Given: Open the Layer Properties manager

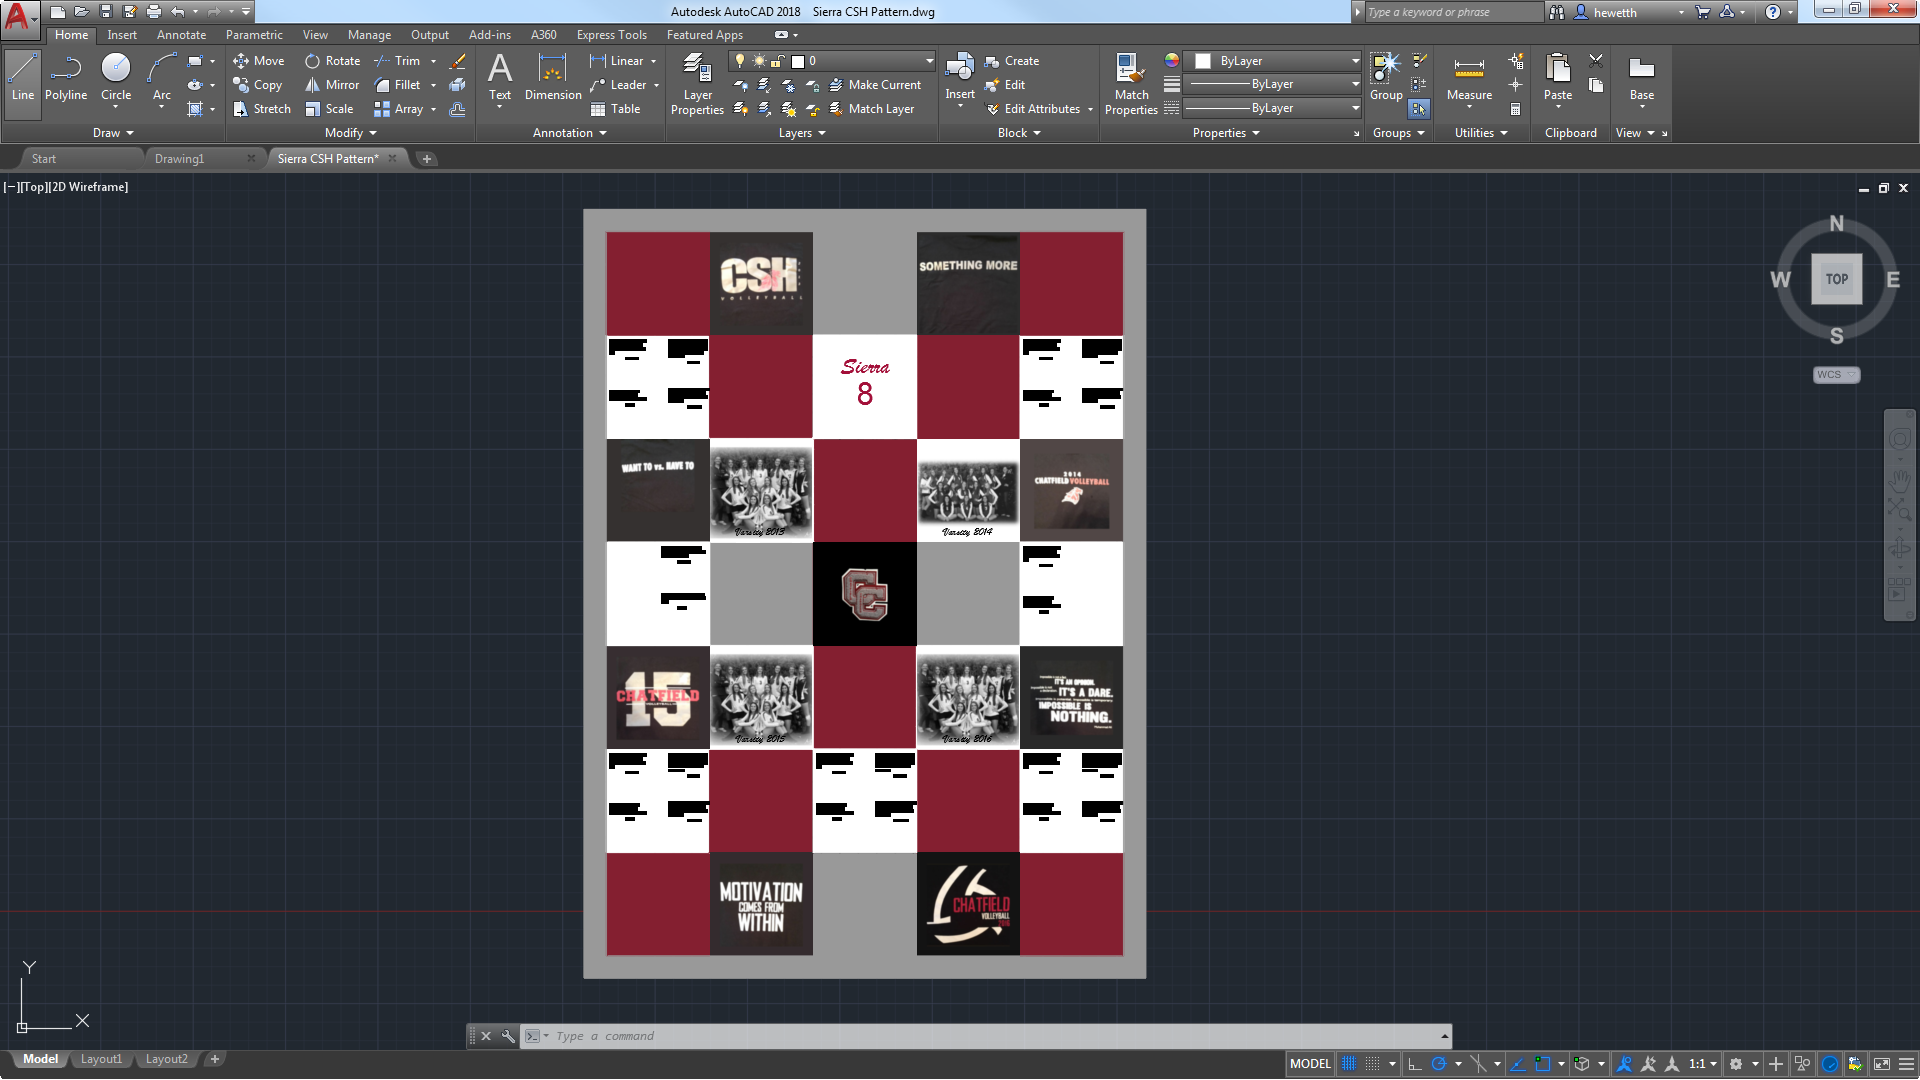Looking at the screenshot, I should 697,84.
